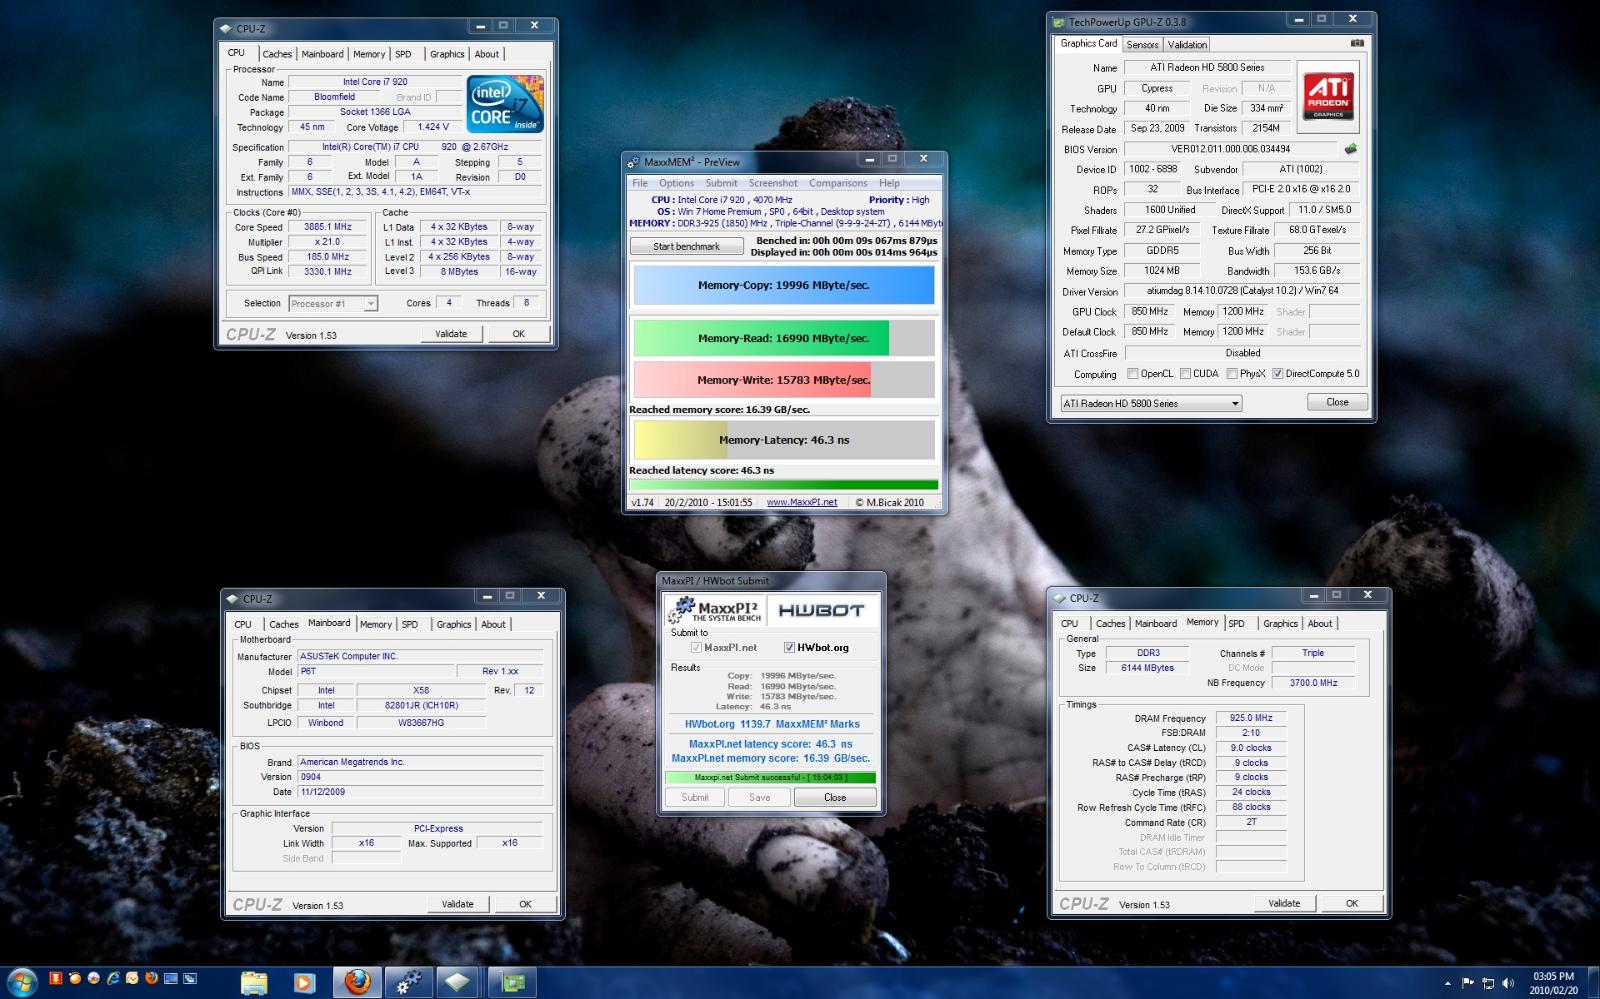Click the Action Center flag tray icon
This screenshot has height=999, width=1600.
pyautogui.click(x=1468, y=983)
